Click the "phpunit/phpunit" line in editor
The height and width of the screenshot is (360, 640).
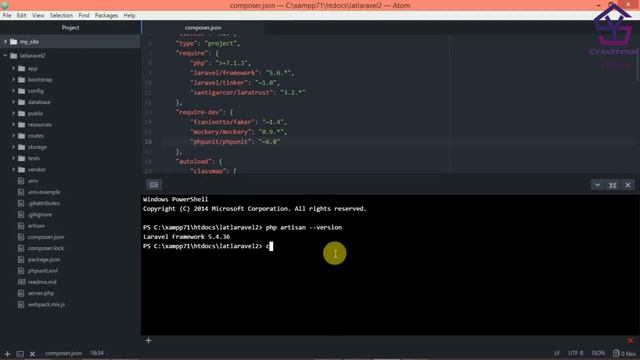click(x=235, y=142)
